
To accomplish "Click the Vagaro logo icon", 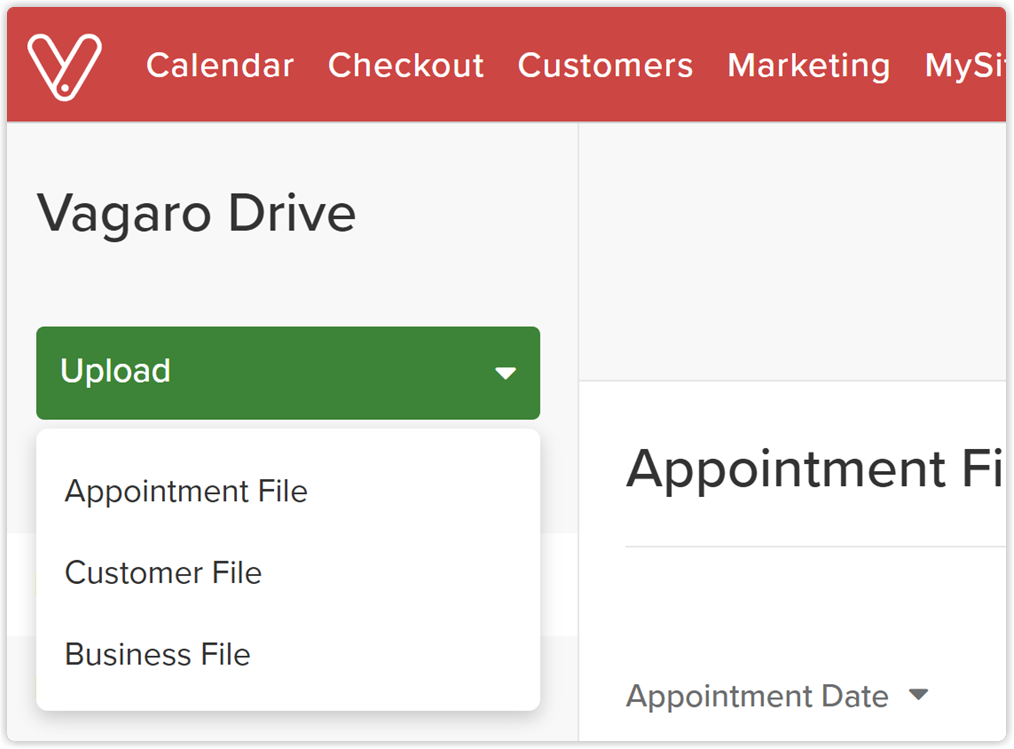I will (65, 67).
